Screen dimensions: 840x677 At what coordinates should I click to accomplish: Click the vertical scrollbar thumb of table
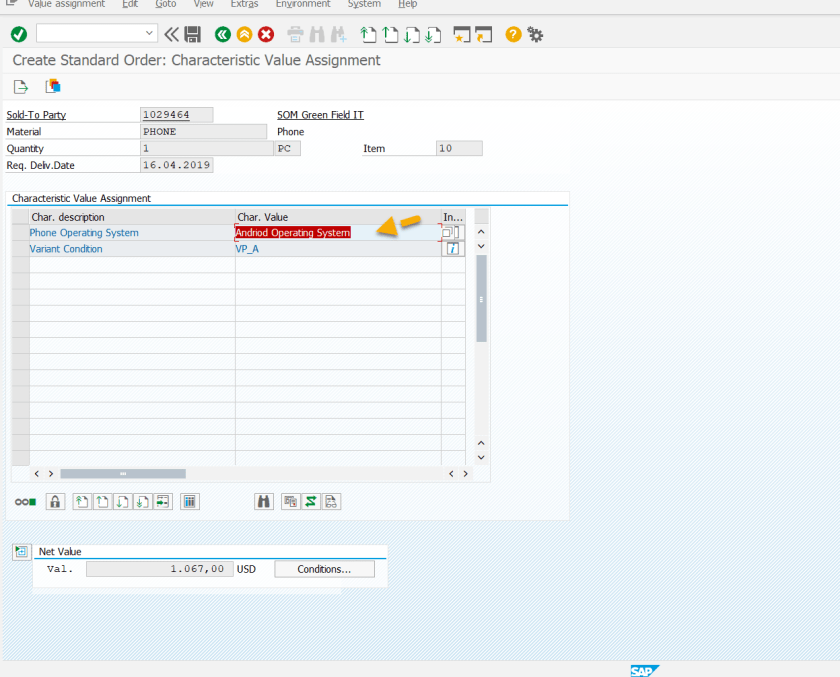pos(481,298)
